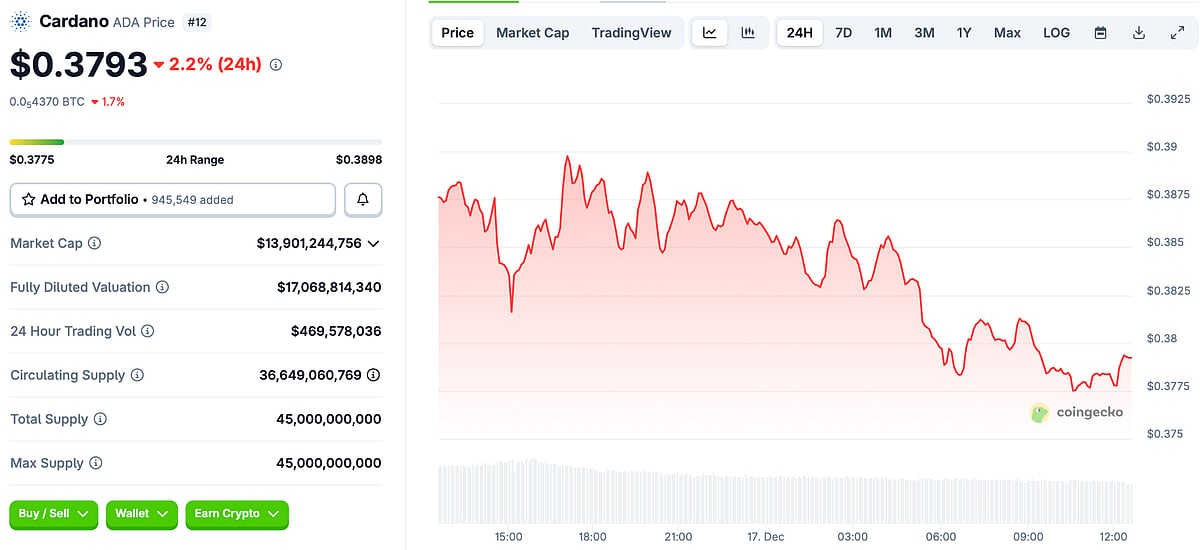Show Fully Diluted Valuation info tooltip
This screenshot has width=1200, height=550.
tap(162, 287)
